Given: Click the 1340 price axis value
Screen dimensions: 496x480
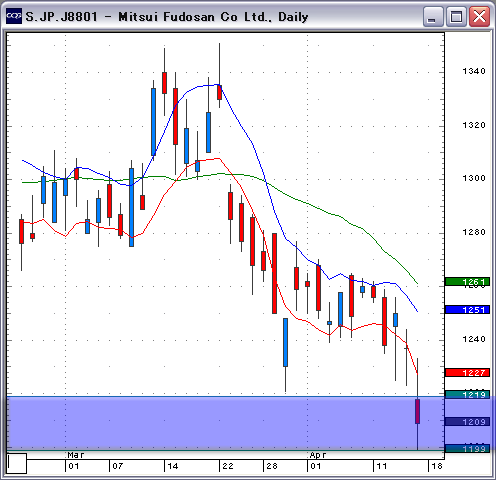Looking at the screenshot, I should pos(474,71).
